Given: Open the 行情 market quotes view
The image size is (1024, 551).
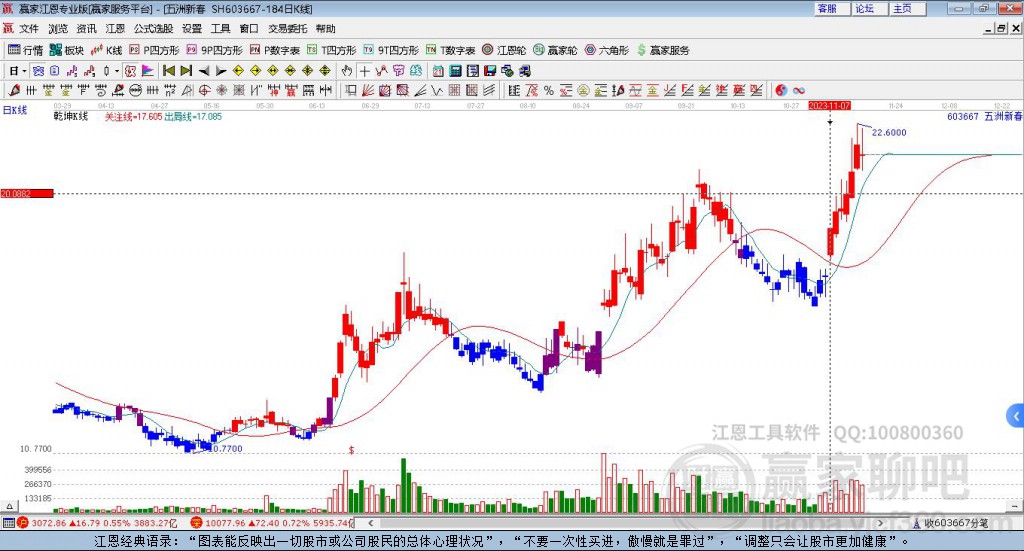Looking at the screenshot, I should [x=25, y=50].
